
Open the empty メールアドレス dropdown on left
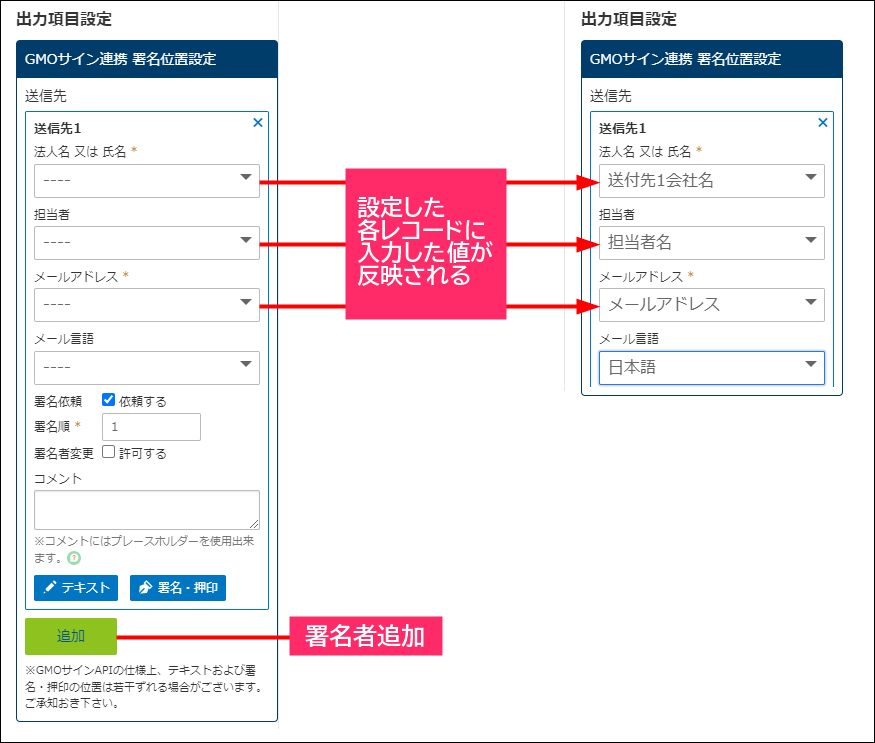coord(147,304)
